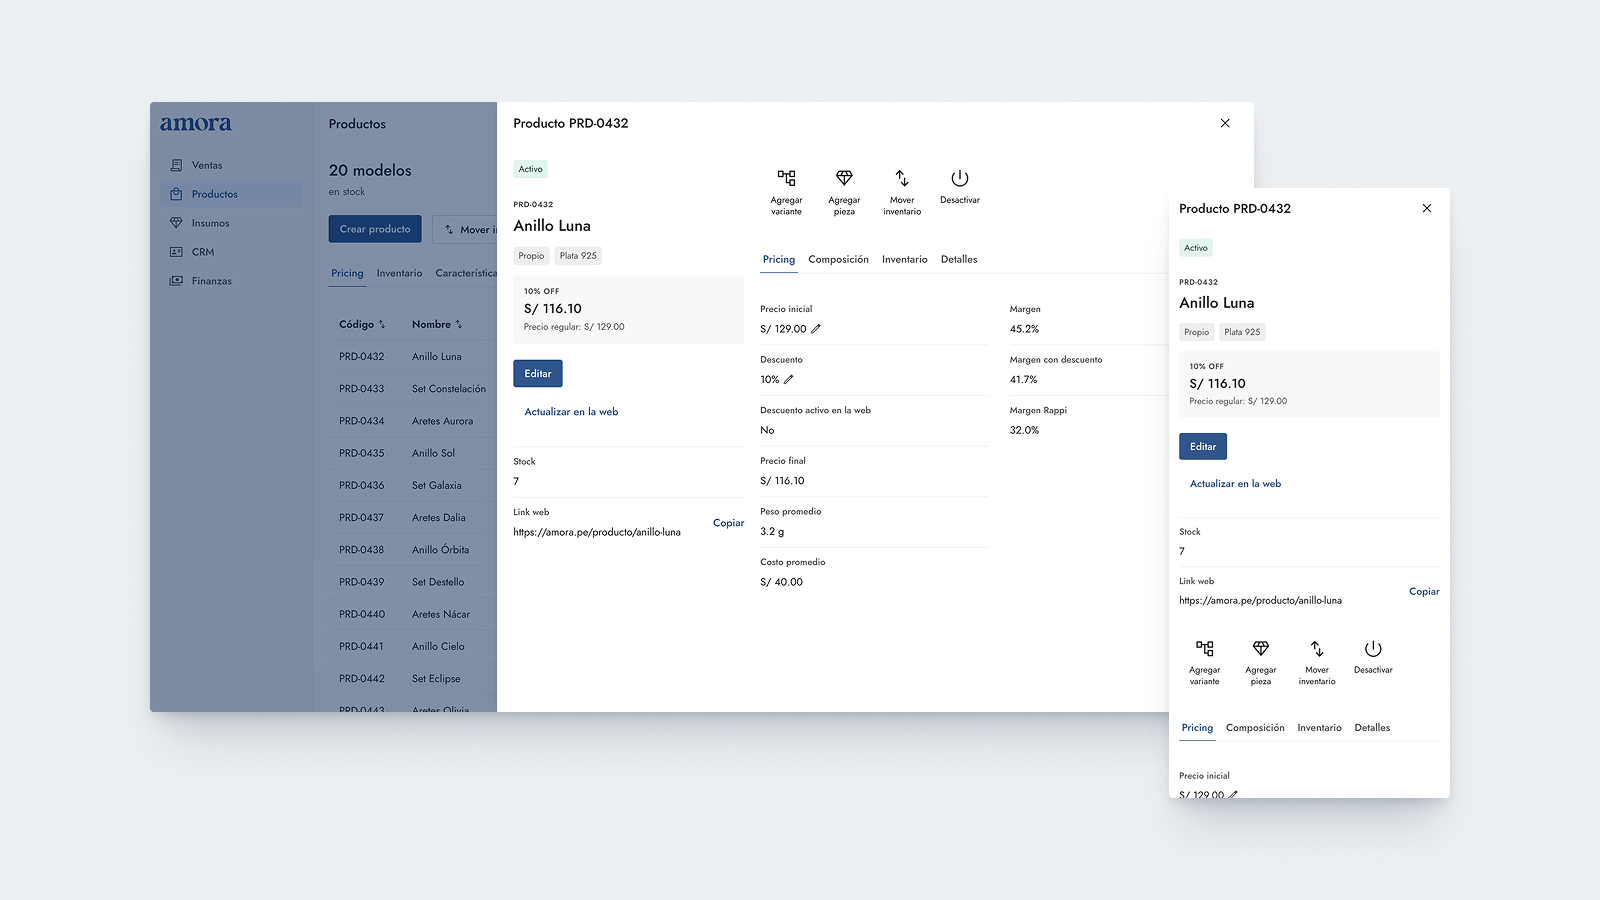Click Mover inventario icon in narrow mobile panel
1600x900 pixels.
pos(1317,648)
